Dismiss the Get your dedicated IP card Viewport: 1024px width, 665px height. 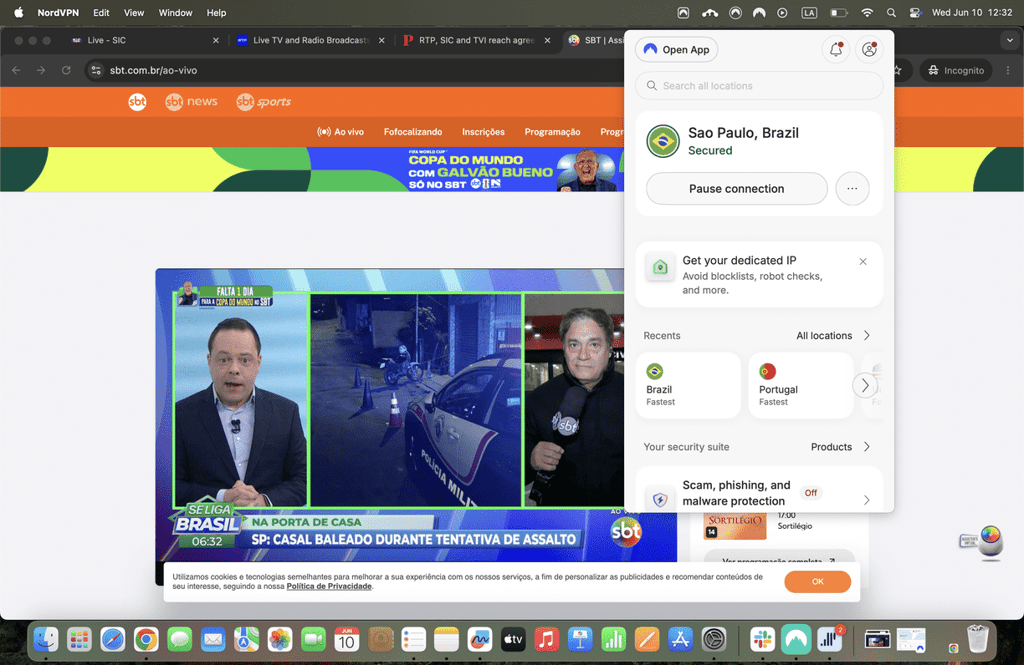tap(863, 261)
